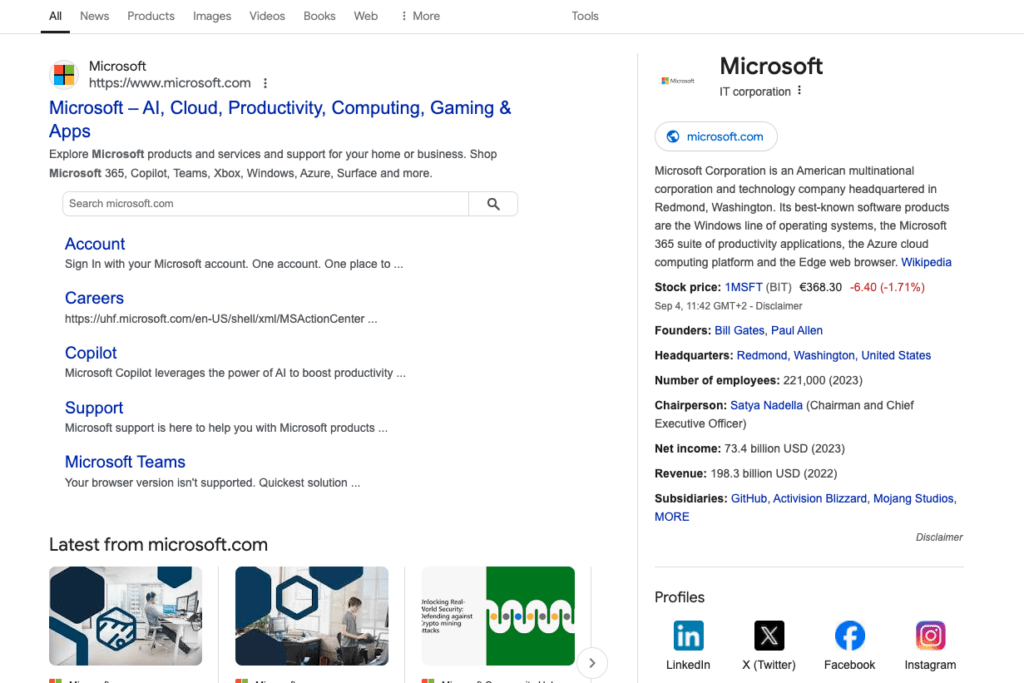Viewport: 1024px width, 683px height.
Task: Click the Number of employees 221,000 value
Action: (823, 381)
